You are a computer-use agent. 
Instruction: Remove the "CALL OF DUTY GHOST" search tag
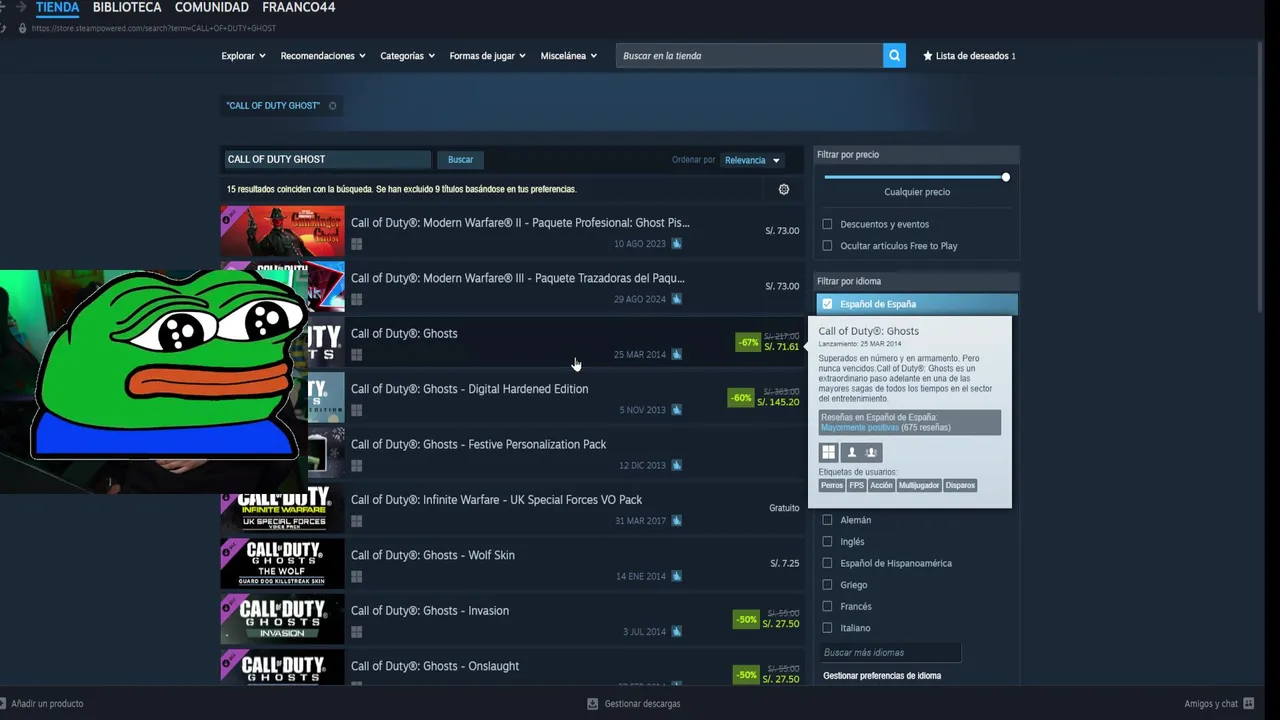[333, 106]
